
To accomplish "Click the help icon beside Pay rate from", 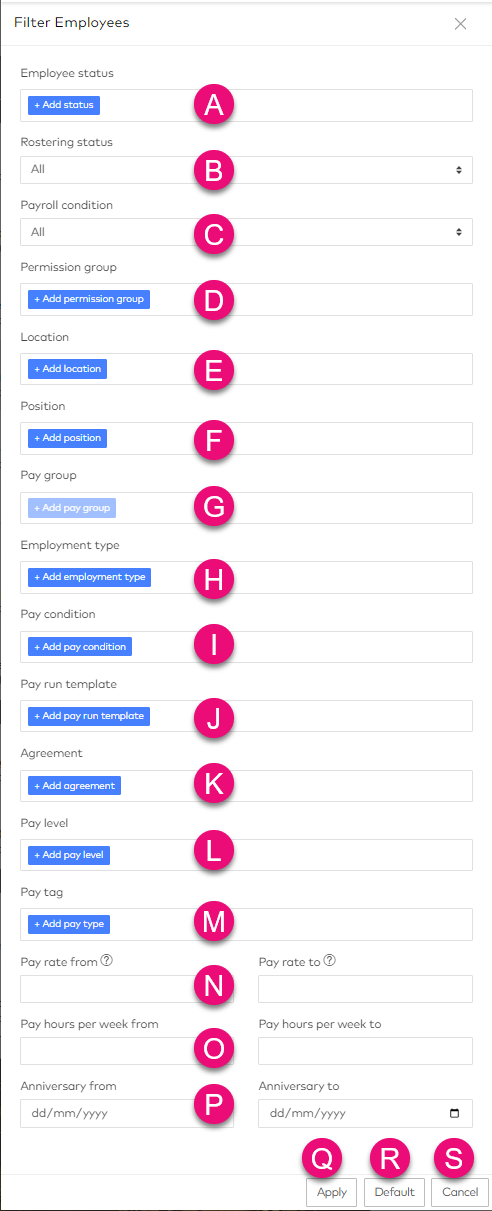I will point(106,961).
